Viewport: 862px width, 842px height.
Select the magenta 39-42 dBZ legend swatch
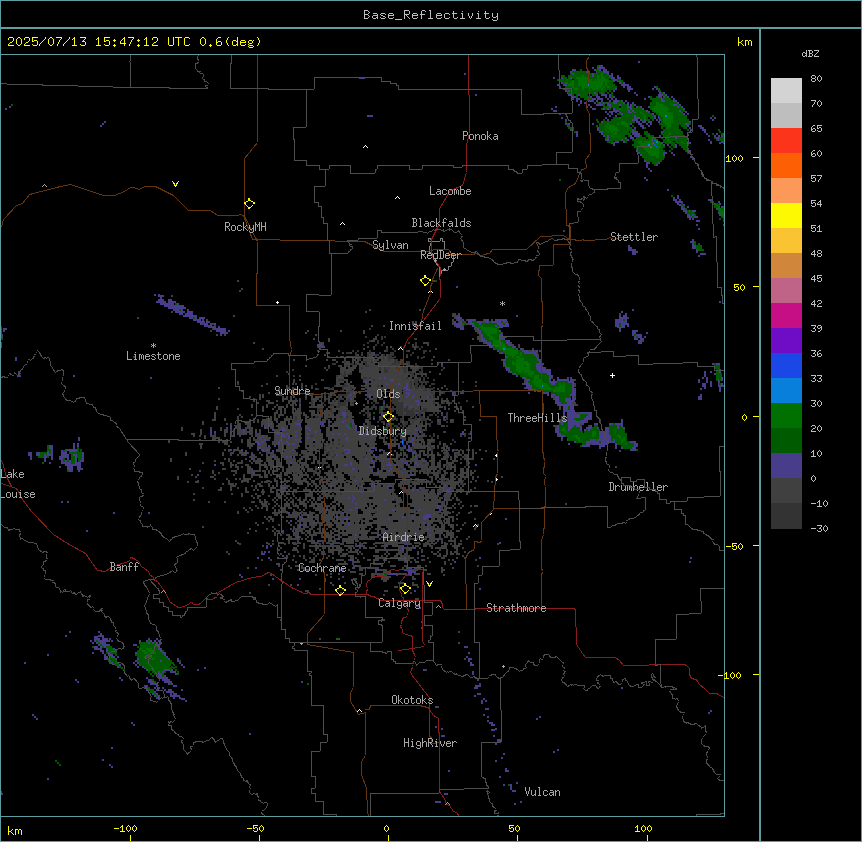(x=786, y=315)
